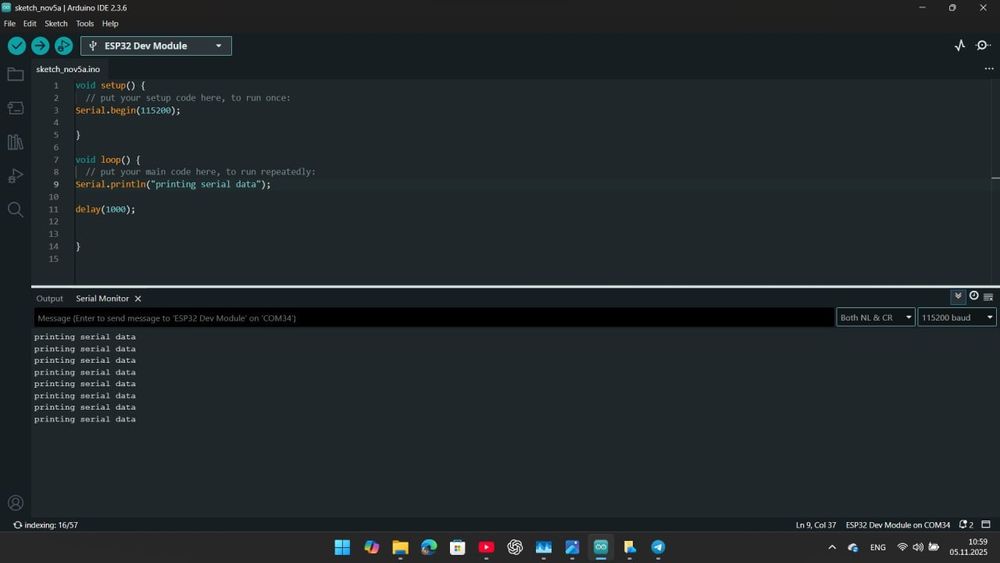Toggle the bottom panel icon in status bar
This screenshot has width=1000, height=563.
point(986,524)
